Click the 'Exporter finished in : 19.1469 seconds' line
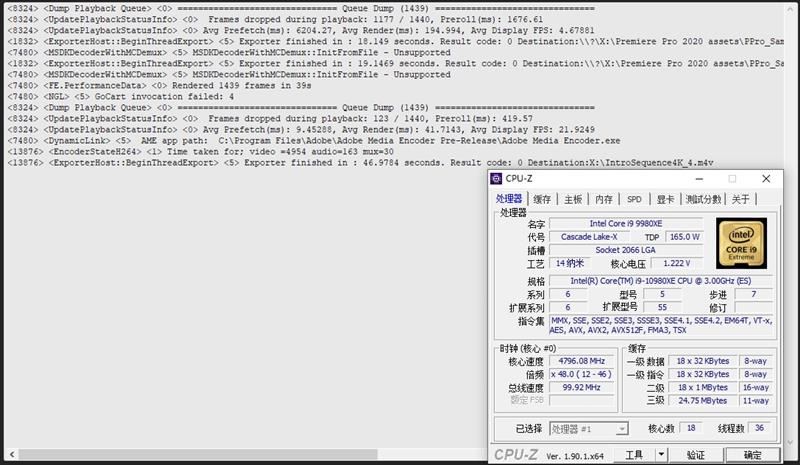This screenshot has height=465, width=800. [x=395, y=64]
